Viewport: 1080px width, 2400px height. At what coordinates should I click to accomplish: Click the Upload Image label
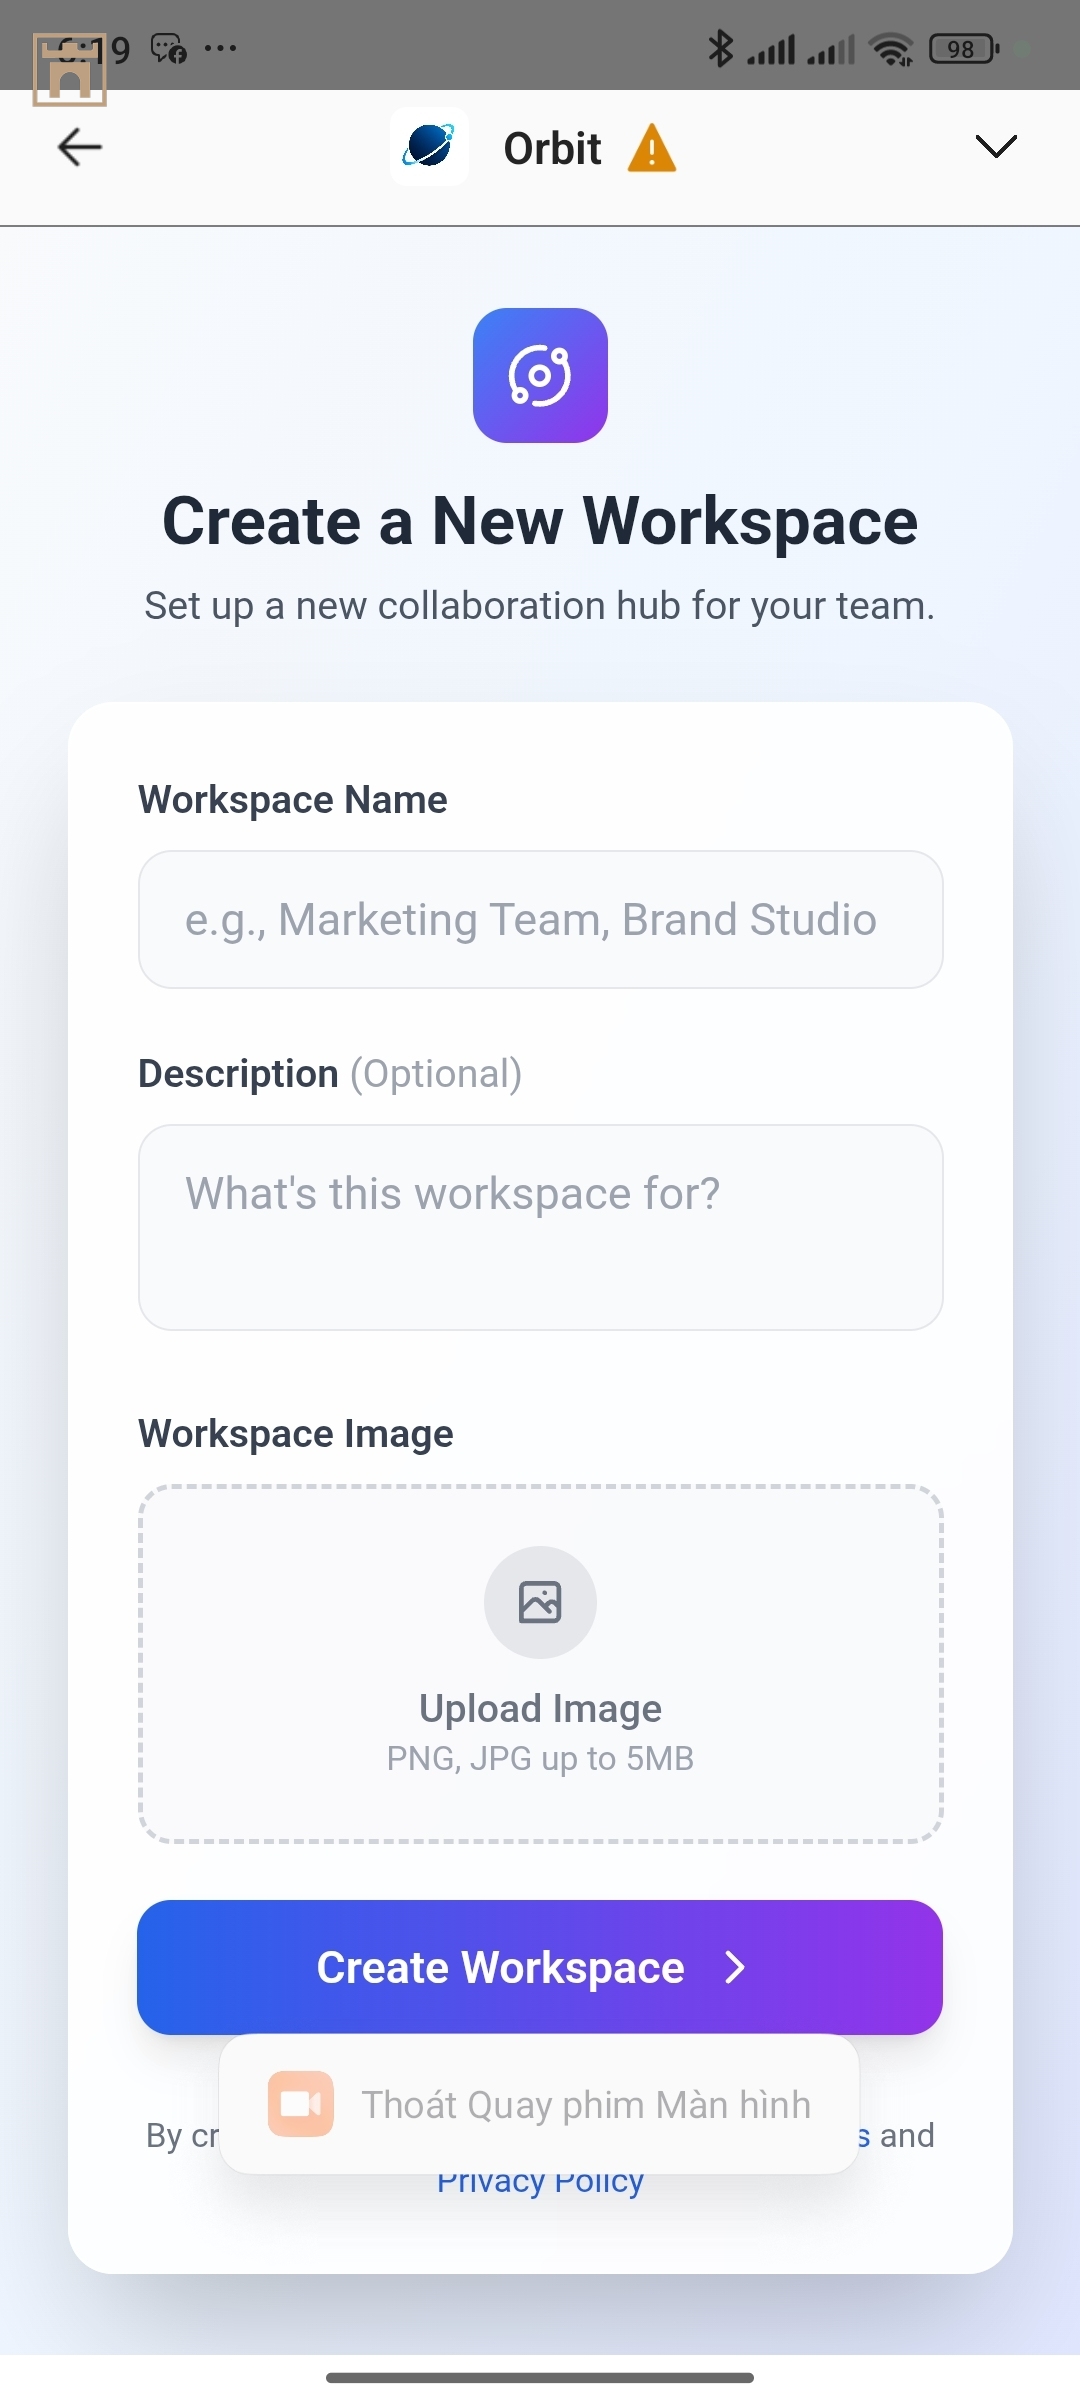point(540,1708)
